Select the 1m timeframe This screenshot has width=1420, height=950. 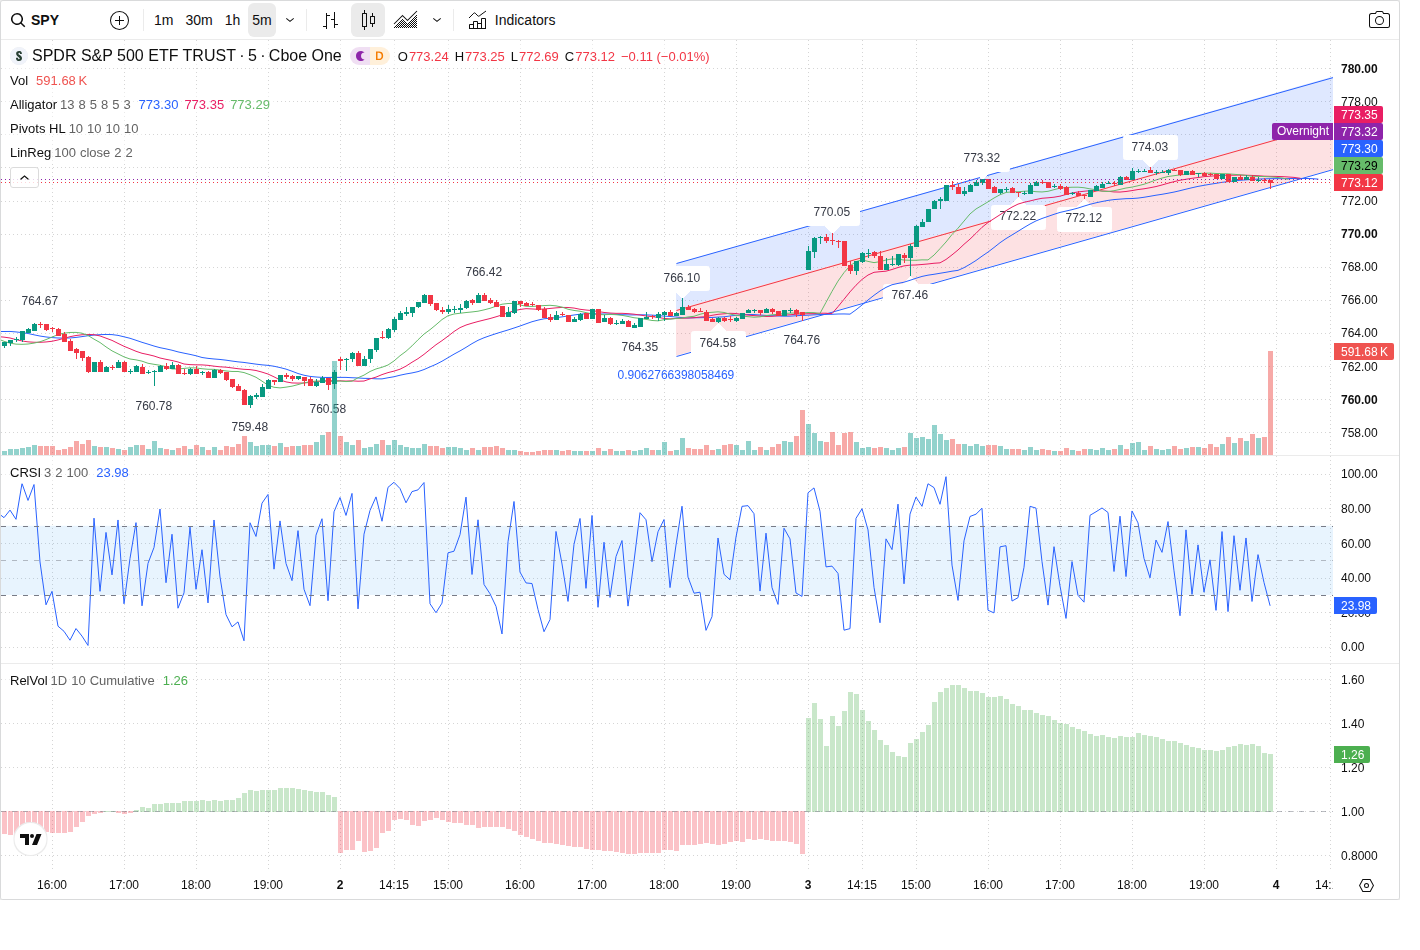click(x=164, y=20)
